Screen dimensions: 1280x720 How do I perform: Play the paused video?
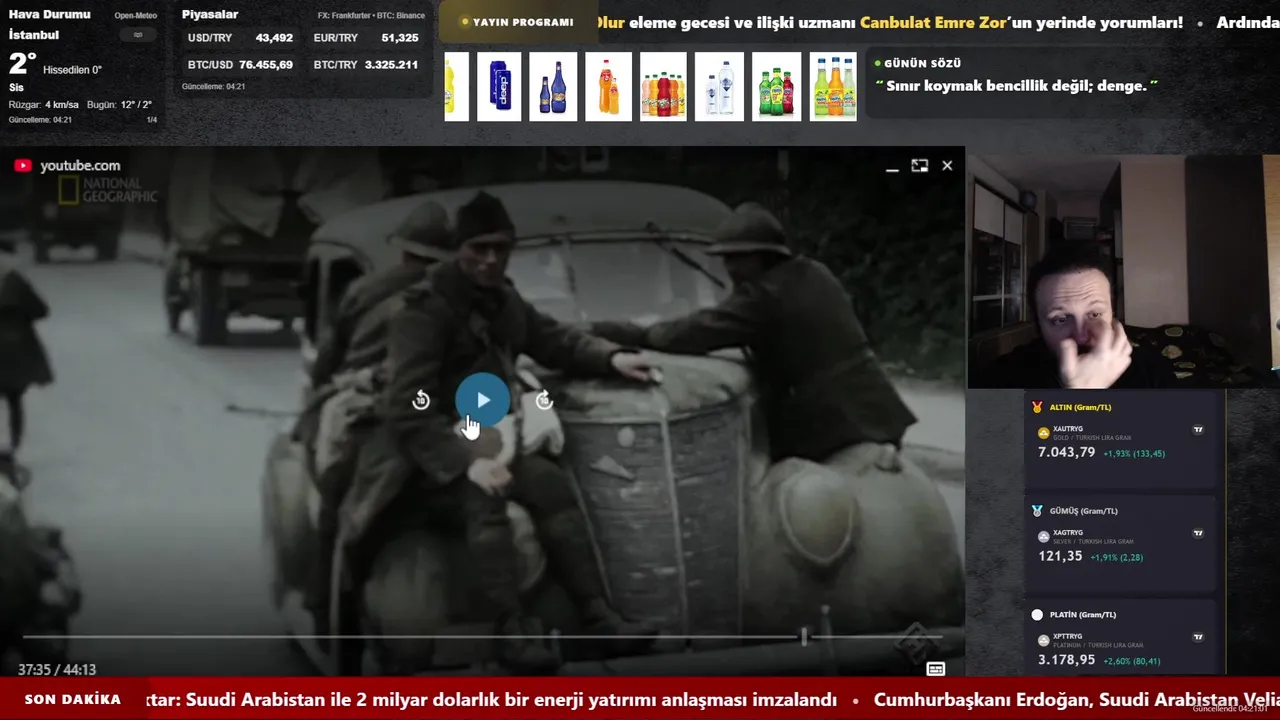[x=482, y=400]
